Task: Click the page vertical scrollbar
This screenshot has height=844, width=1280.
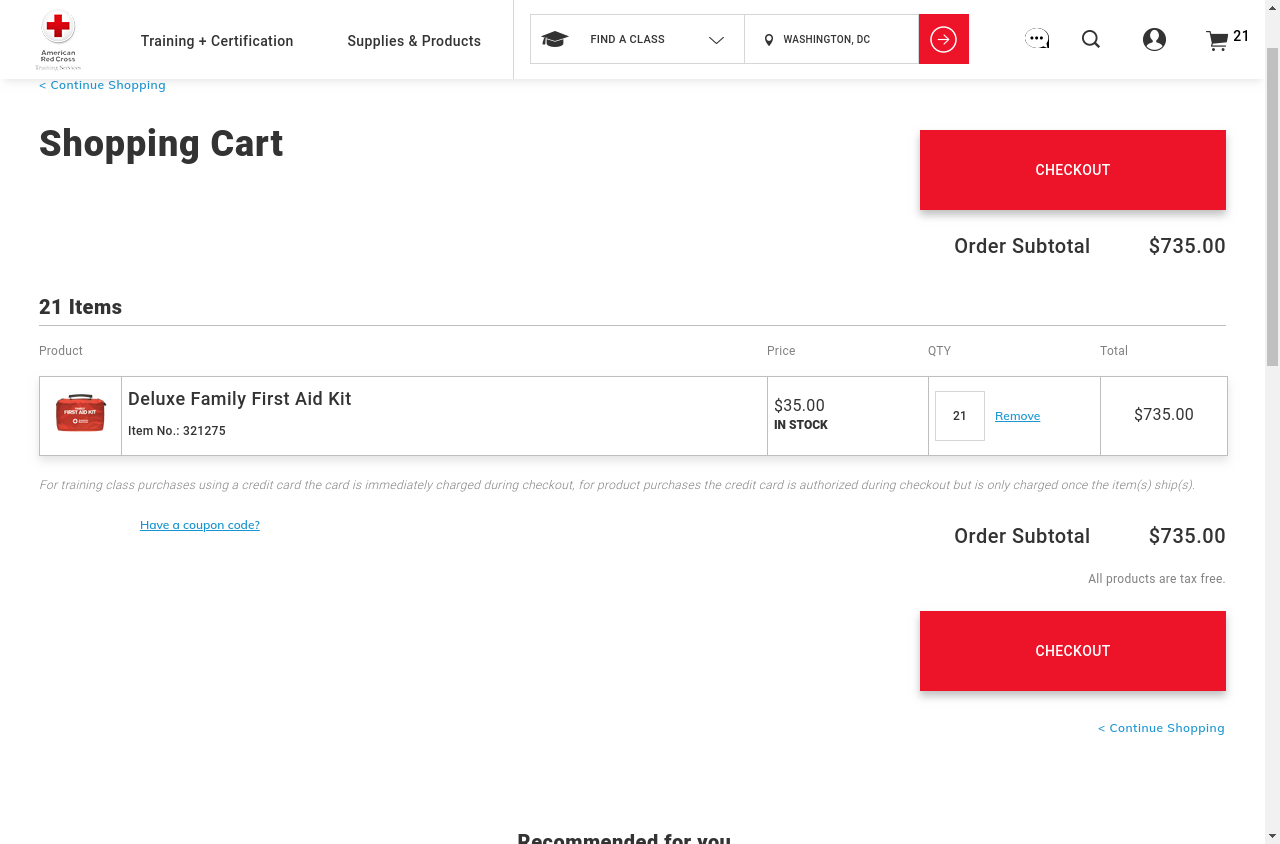Action: coord(1272,200)
